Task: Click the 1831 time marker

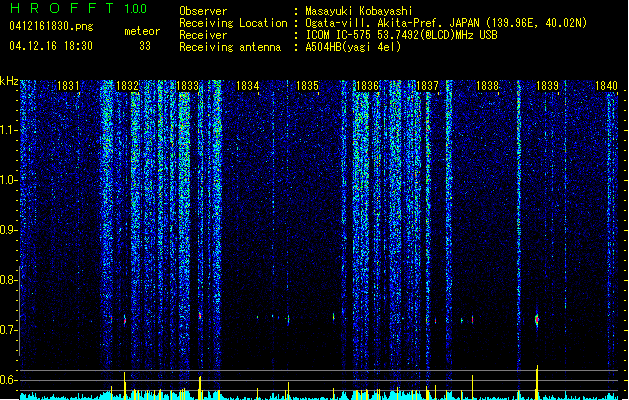Action: tap(68, 86)
